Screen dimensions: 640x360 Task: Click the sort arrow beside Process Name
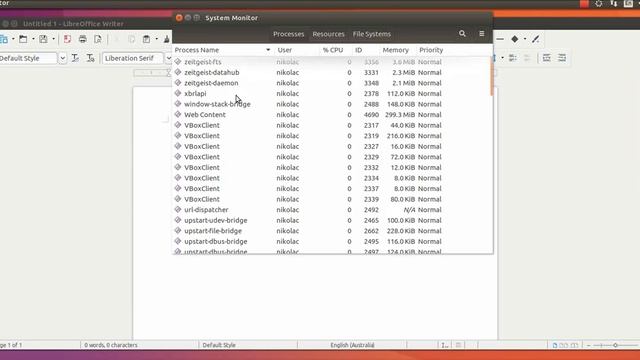click(268, 50)
